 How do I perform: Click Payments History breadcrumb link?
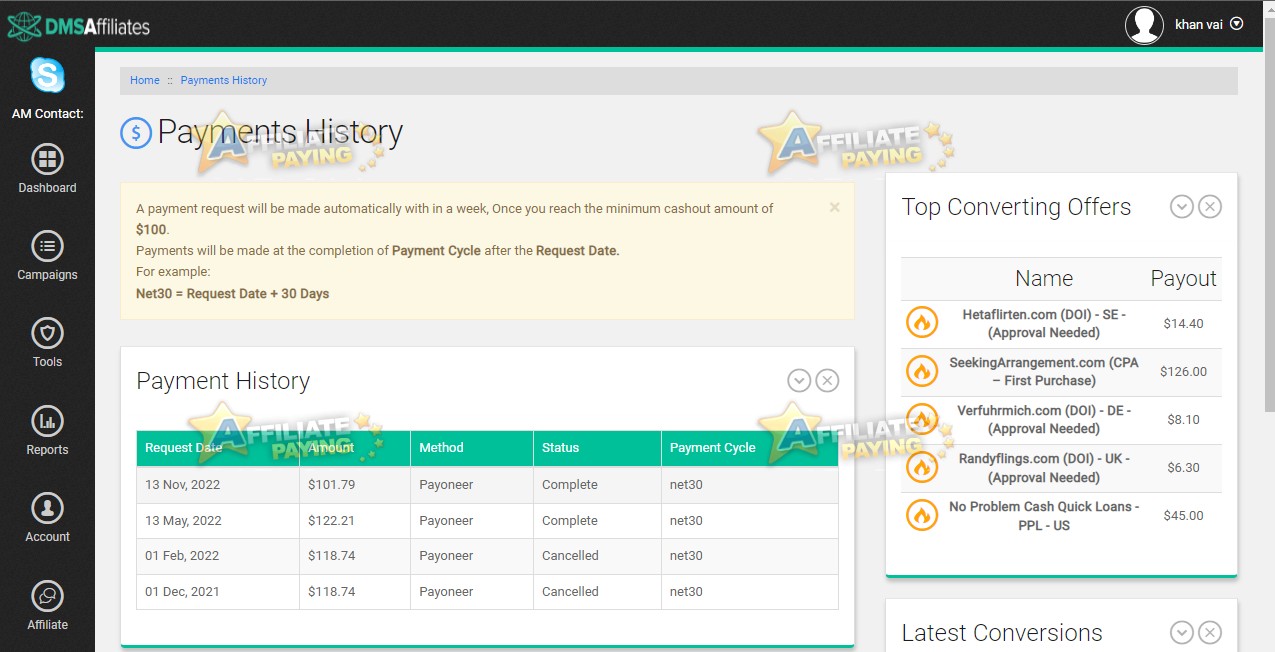(x=224, y=80)
